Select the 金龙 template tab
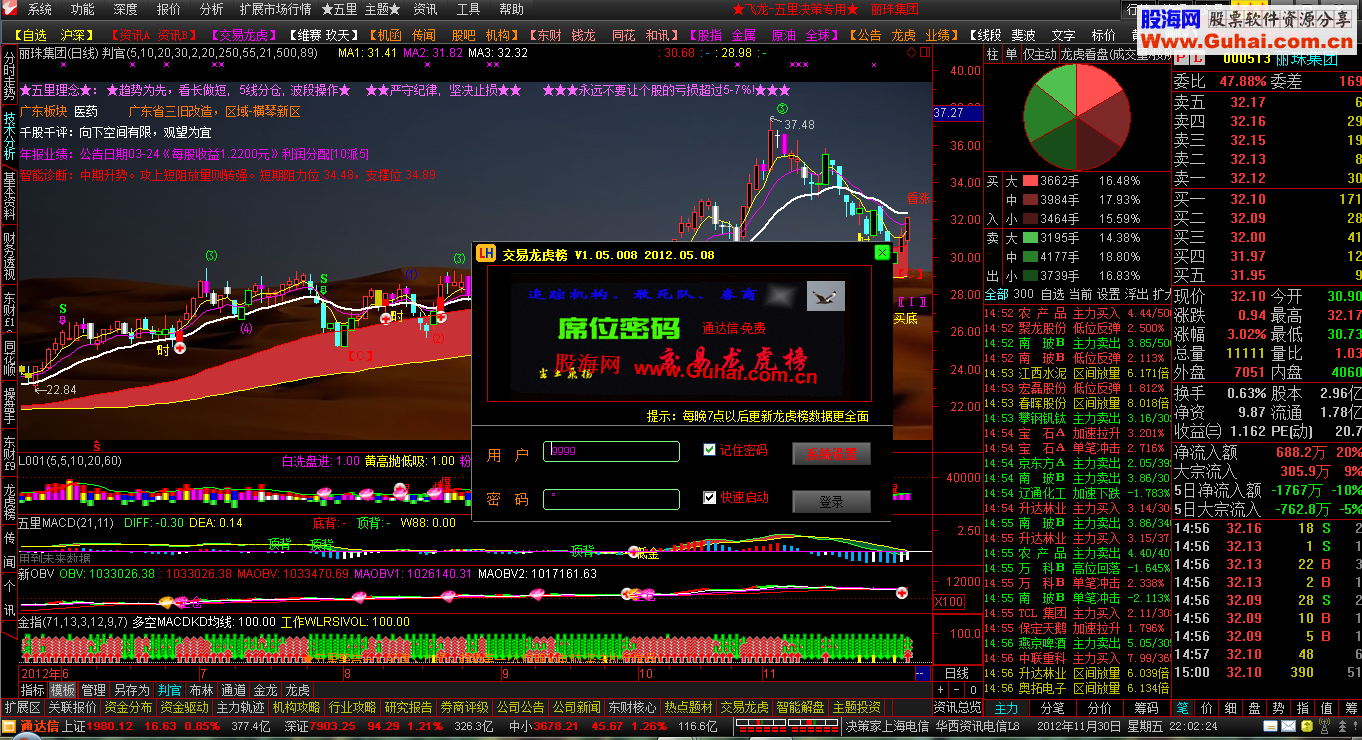The image size is (1362, 740). tap(265, 690)
